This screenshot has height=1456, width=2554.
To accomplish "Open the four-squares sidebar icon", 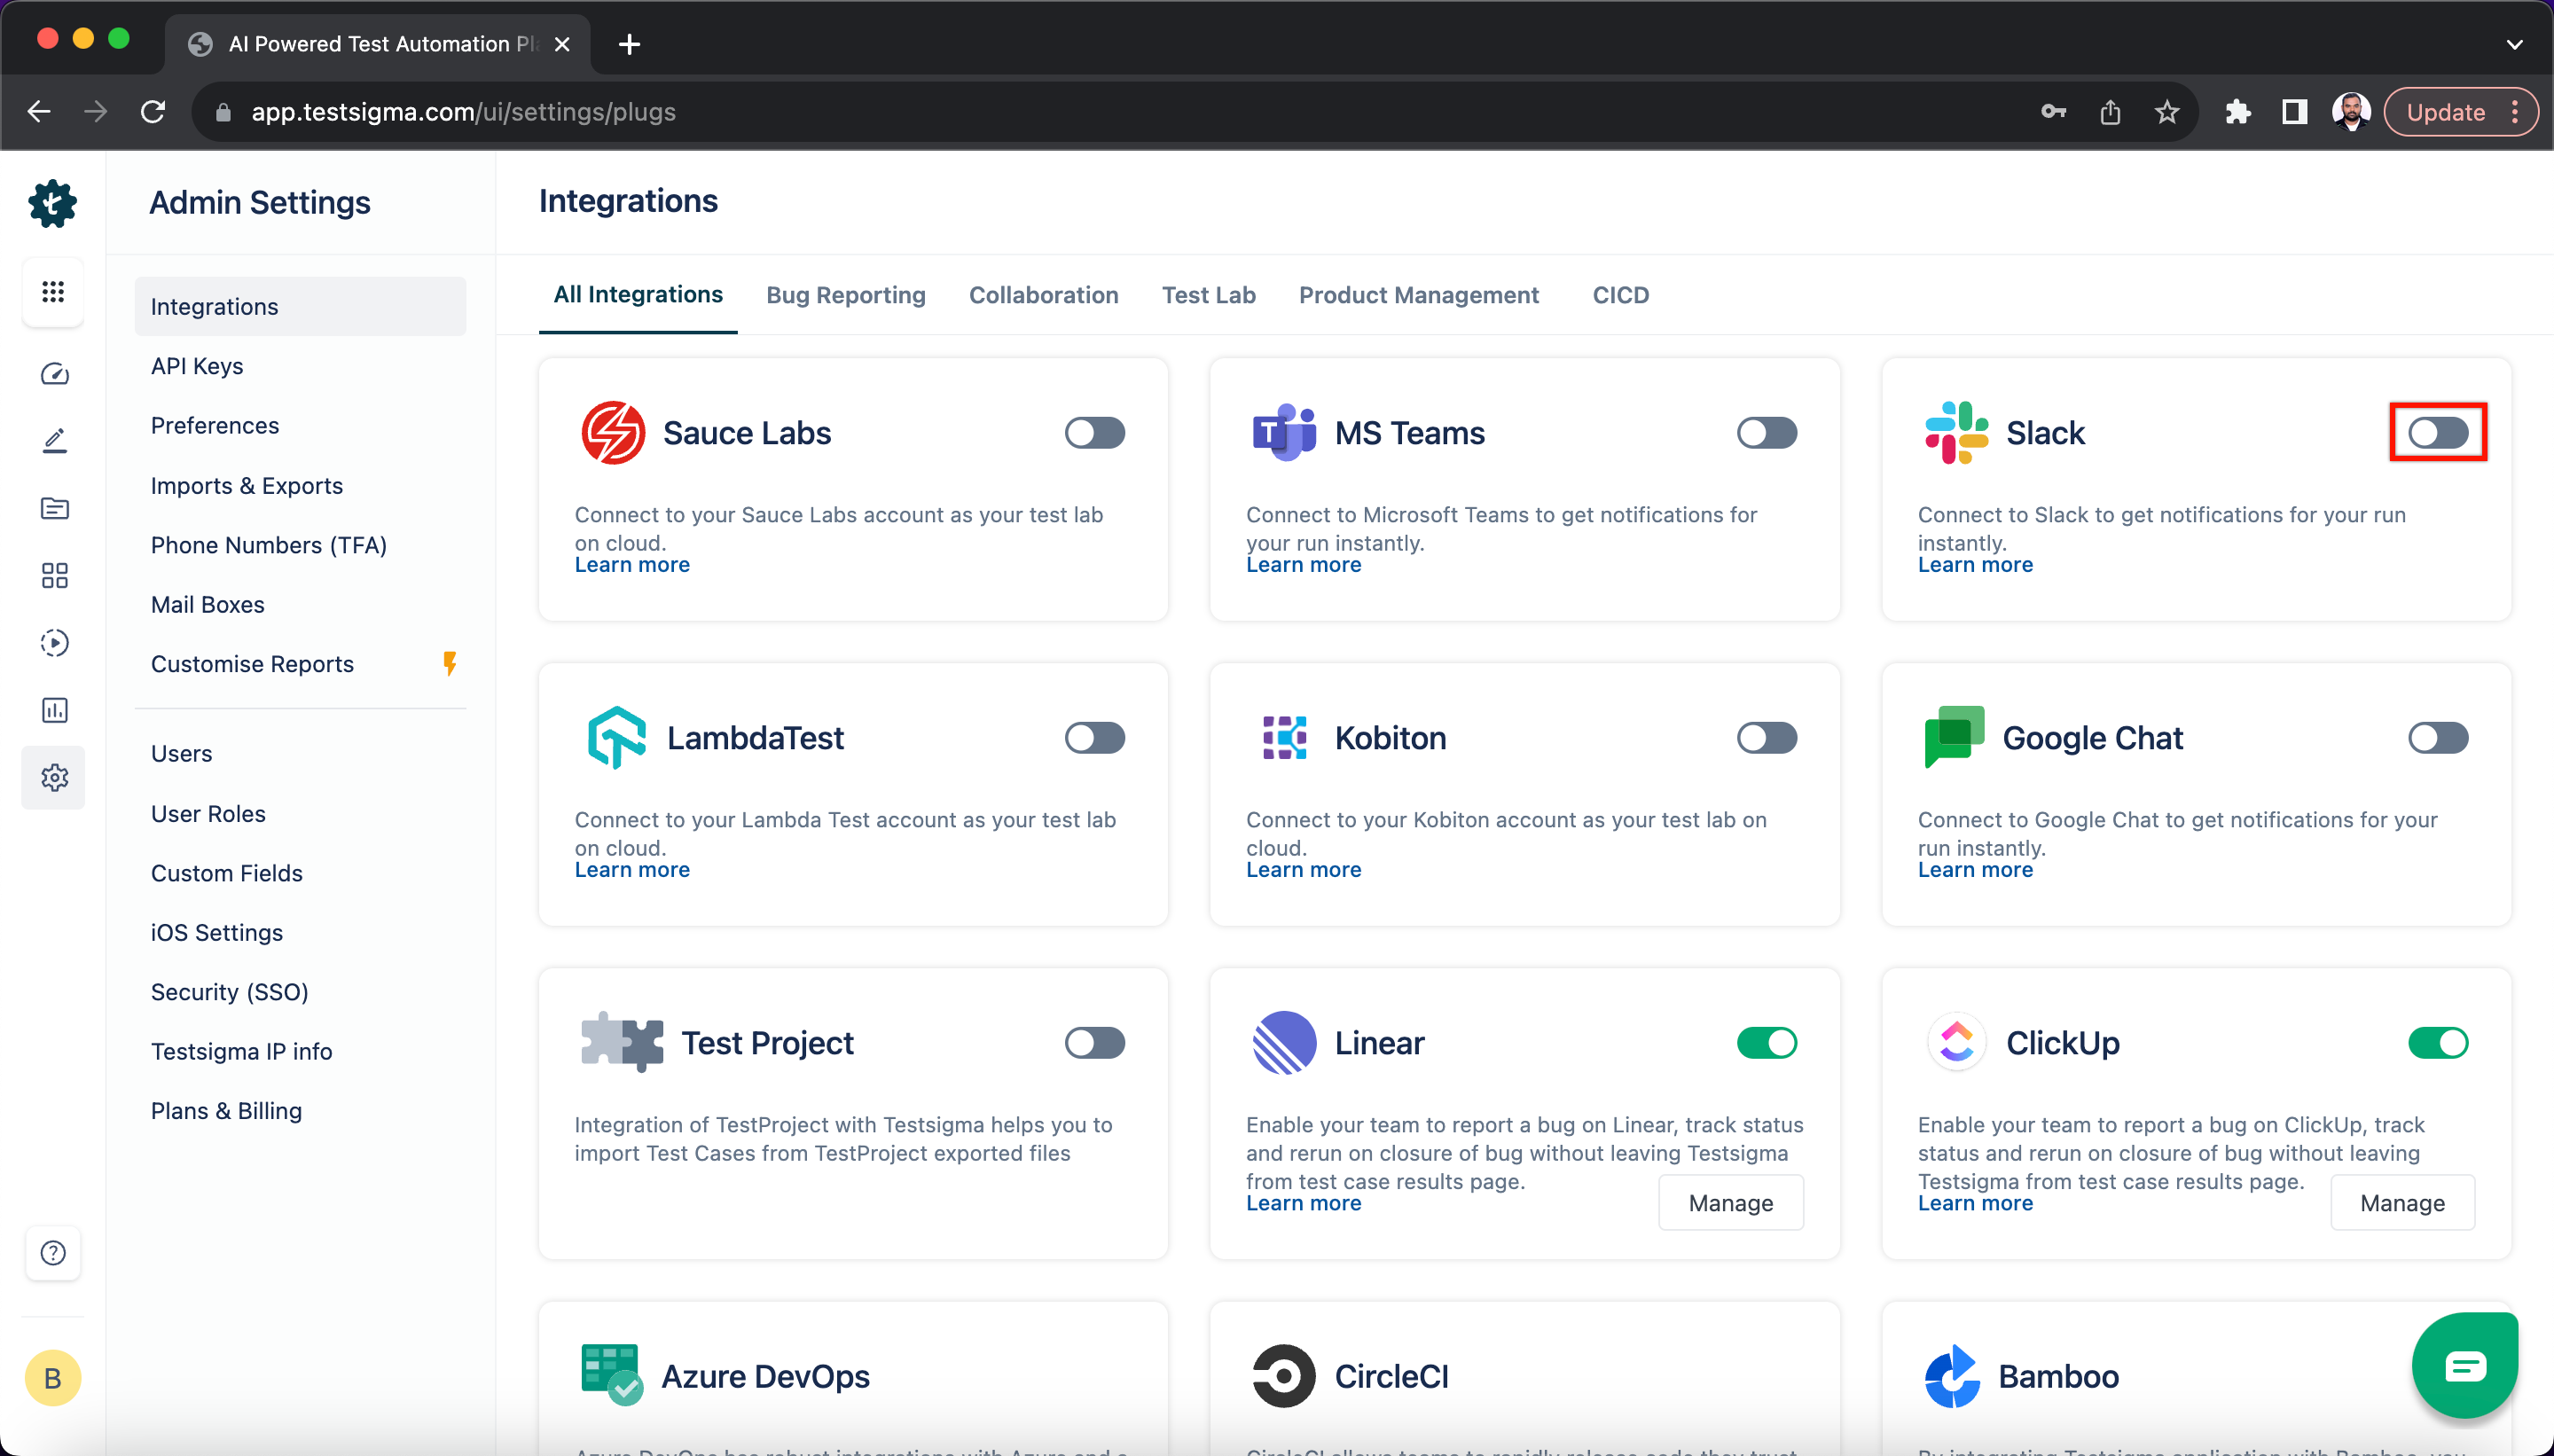I will point(54,575).
